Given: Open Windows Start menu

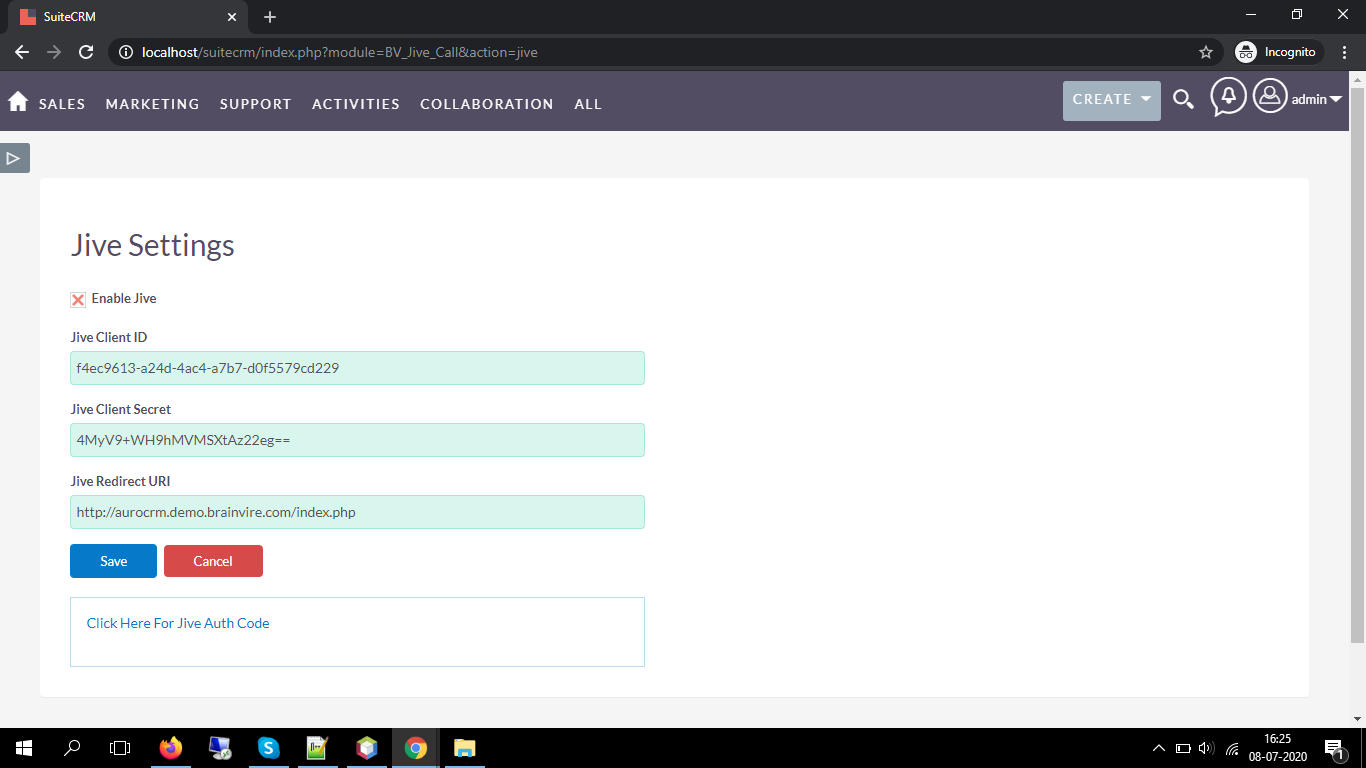Looking at the screenshot, I should pyautogui.click(x=23, y=748).
